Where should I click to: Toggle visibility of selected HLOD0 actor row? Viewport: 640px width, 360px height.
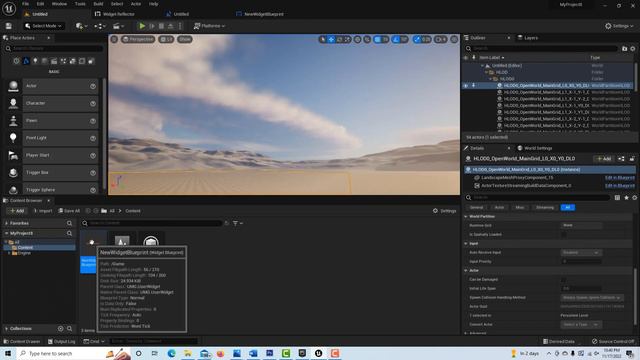(x=466, y=86)
